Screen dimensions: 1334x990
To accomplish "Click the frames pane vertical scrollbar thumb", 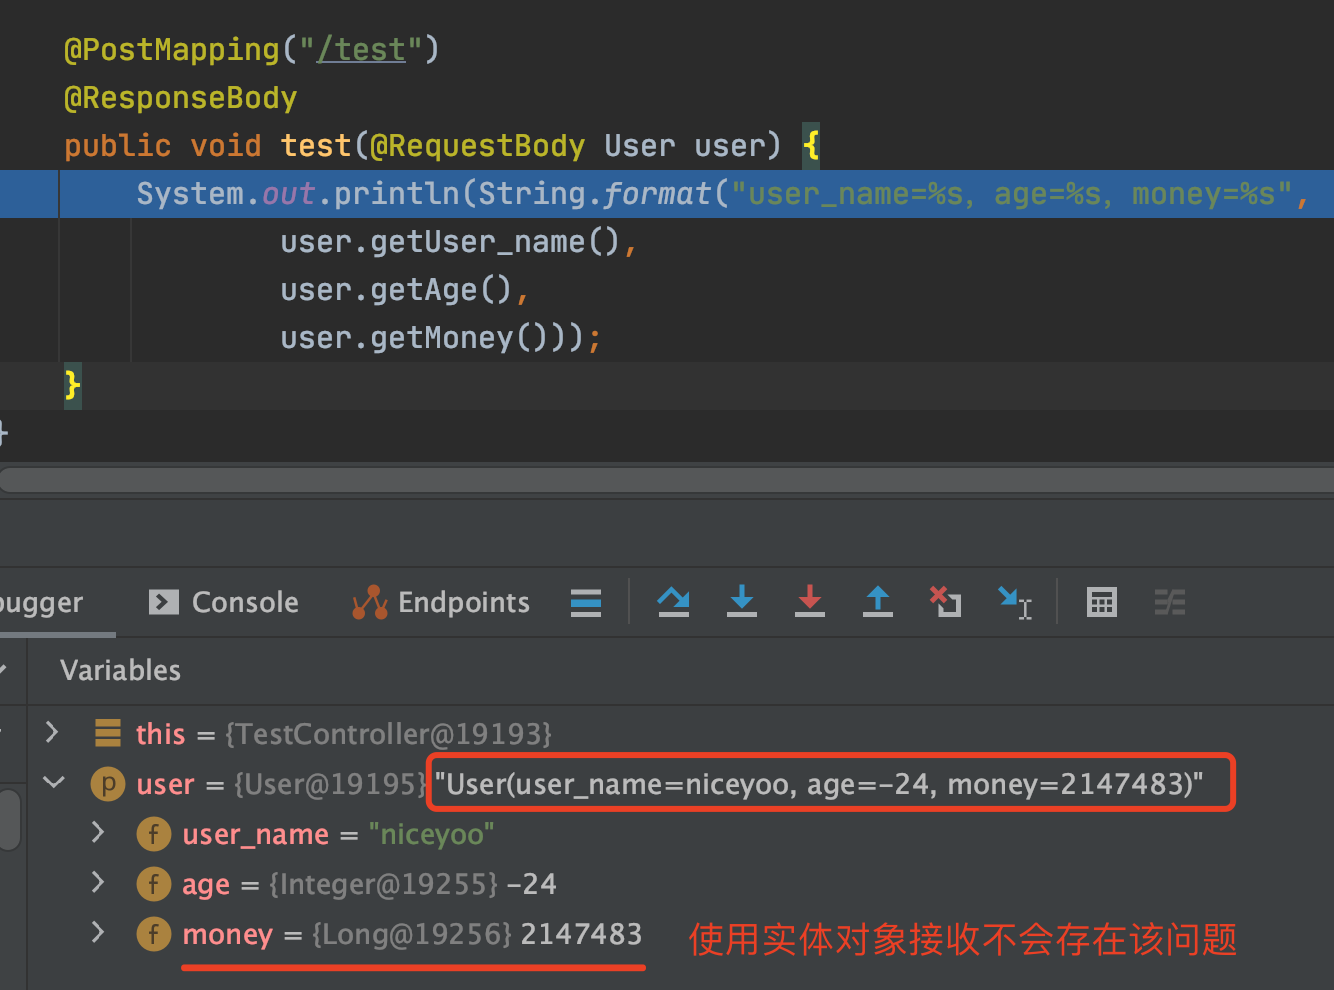I will pos(10,820).
